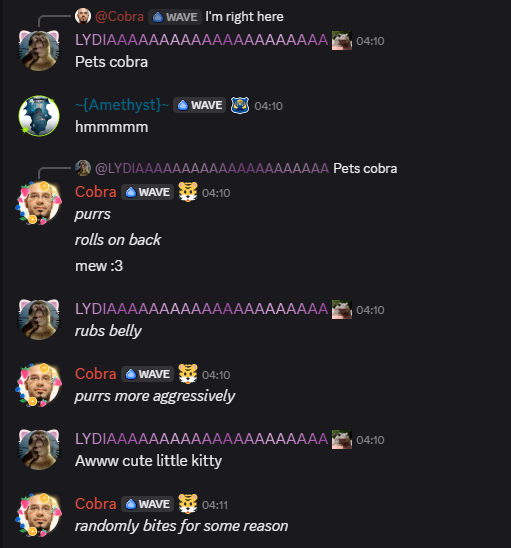
Task: Click the police badge icon beside Amethyst
Action: coord(240,105)
